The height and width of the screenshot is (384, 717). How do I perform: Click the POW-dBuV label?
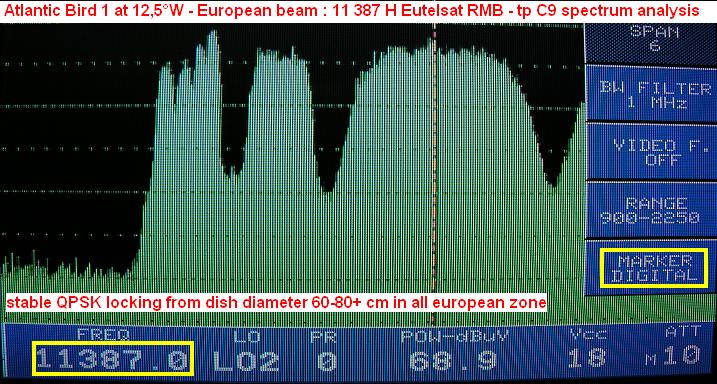pos(455,336)
